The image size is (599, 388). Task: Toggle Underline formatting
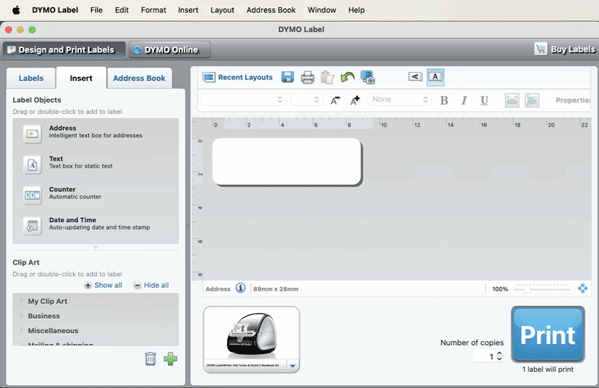[484, 100]
